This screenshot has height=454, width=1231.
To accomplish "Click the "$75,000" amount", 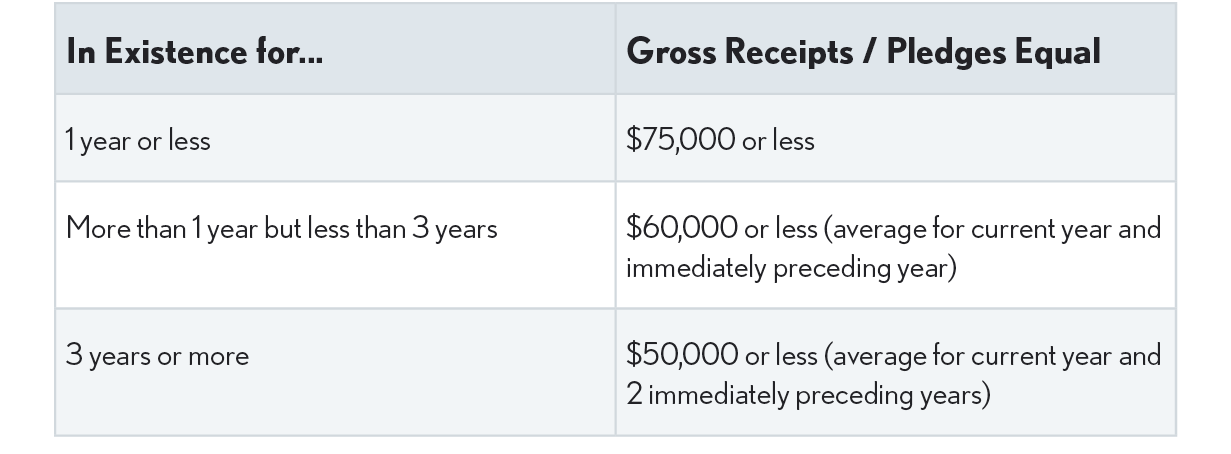I will tap(680, 141).
